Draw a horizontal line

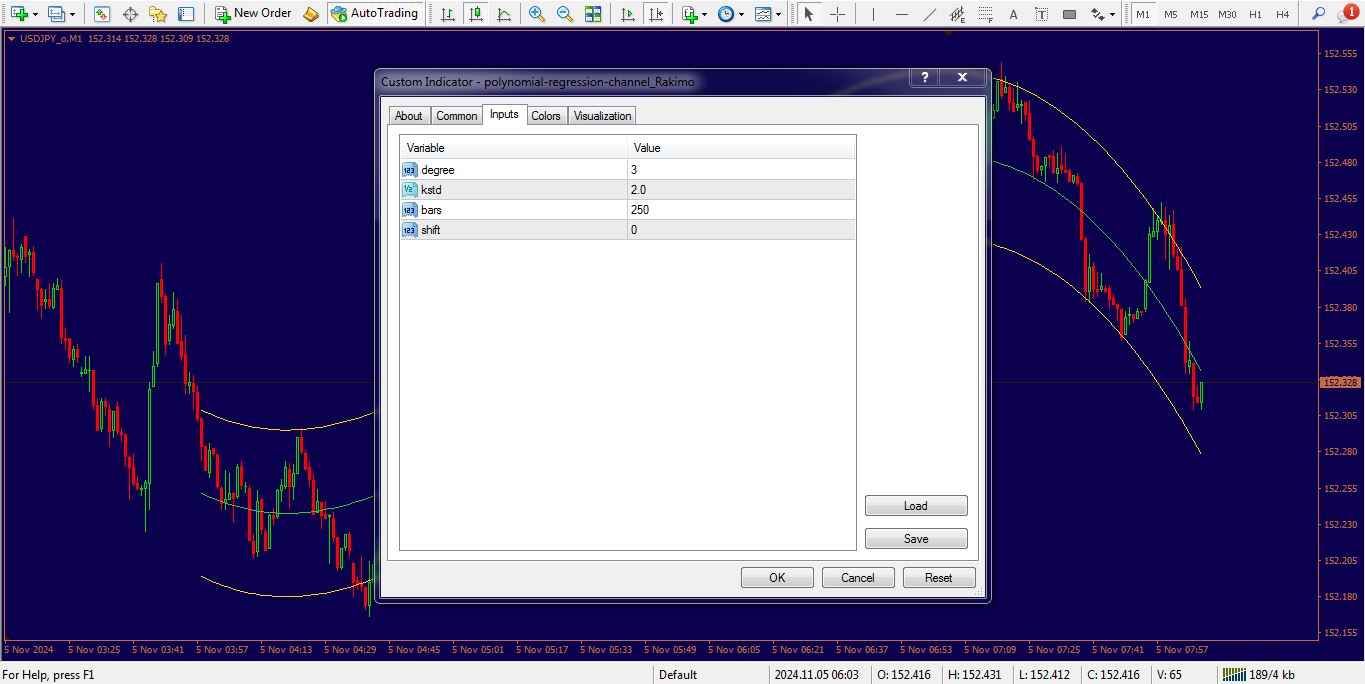[x=901, y=14]
